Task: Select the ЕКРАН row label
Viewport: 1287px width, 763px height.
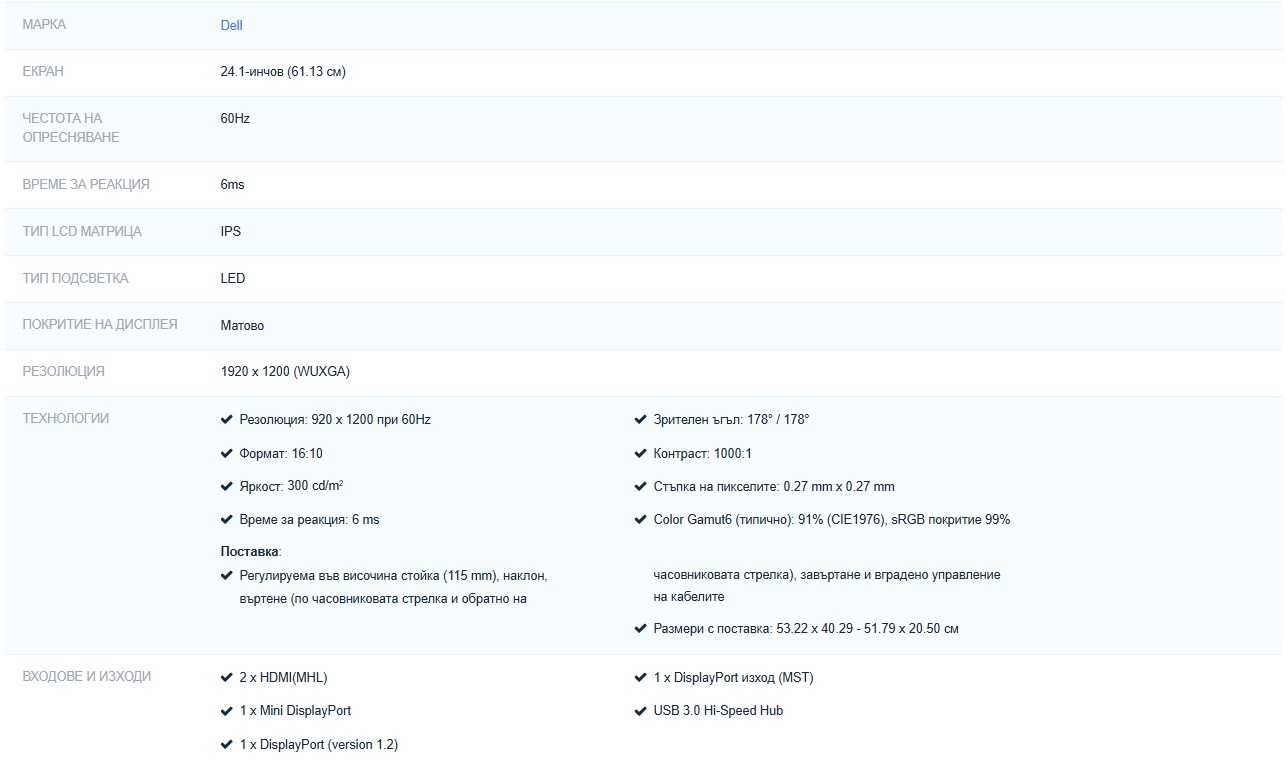Action: 43,71
